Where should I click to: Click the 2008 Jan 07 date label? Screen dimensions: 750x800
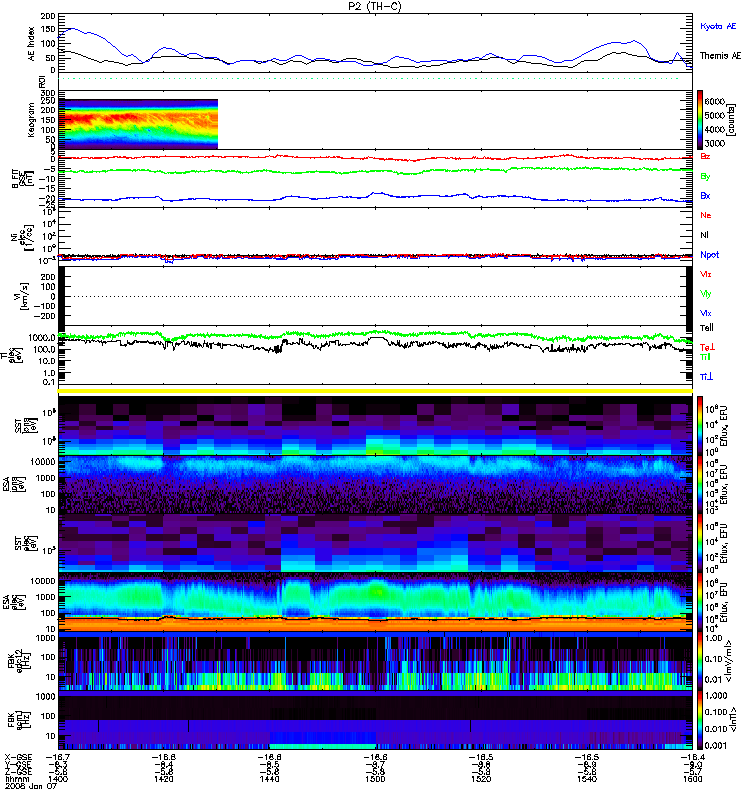(31, 786)
